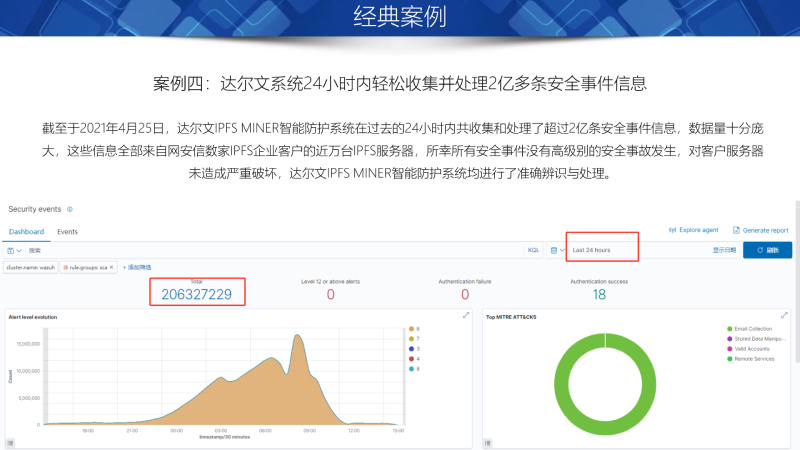Click the cluster.name: wazuh filter pill
800x450 pixels.
[30, 268]
